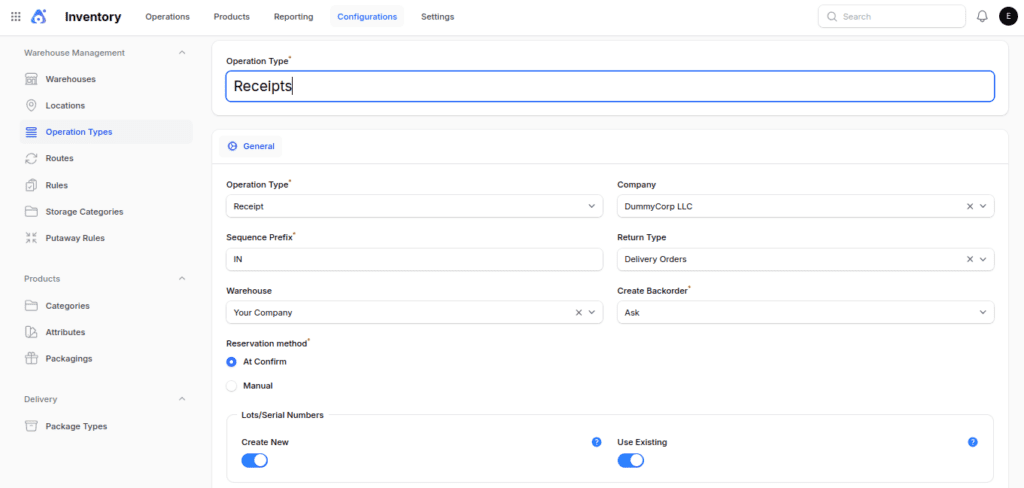The height and width of the screenshot is (488, 1024).
Task: Open the Warehouse dropdown arrow
Action: [x=592, y=312]
